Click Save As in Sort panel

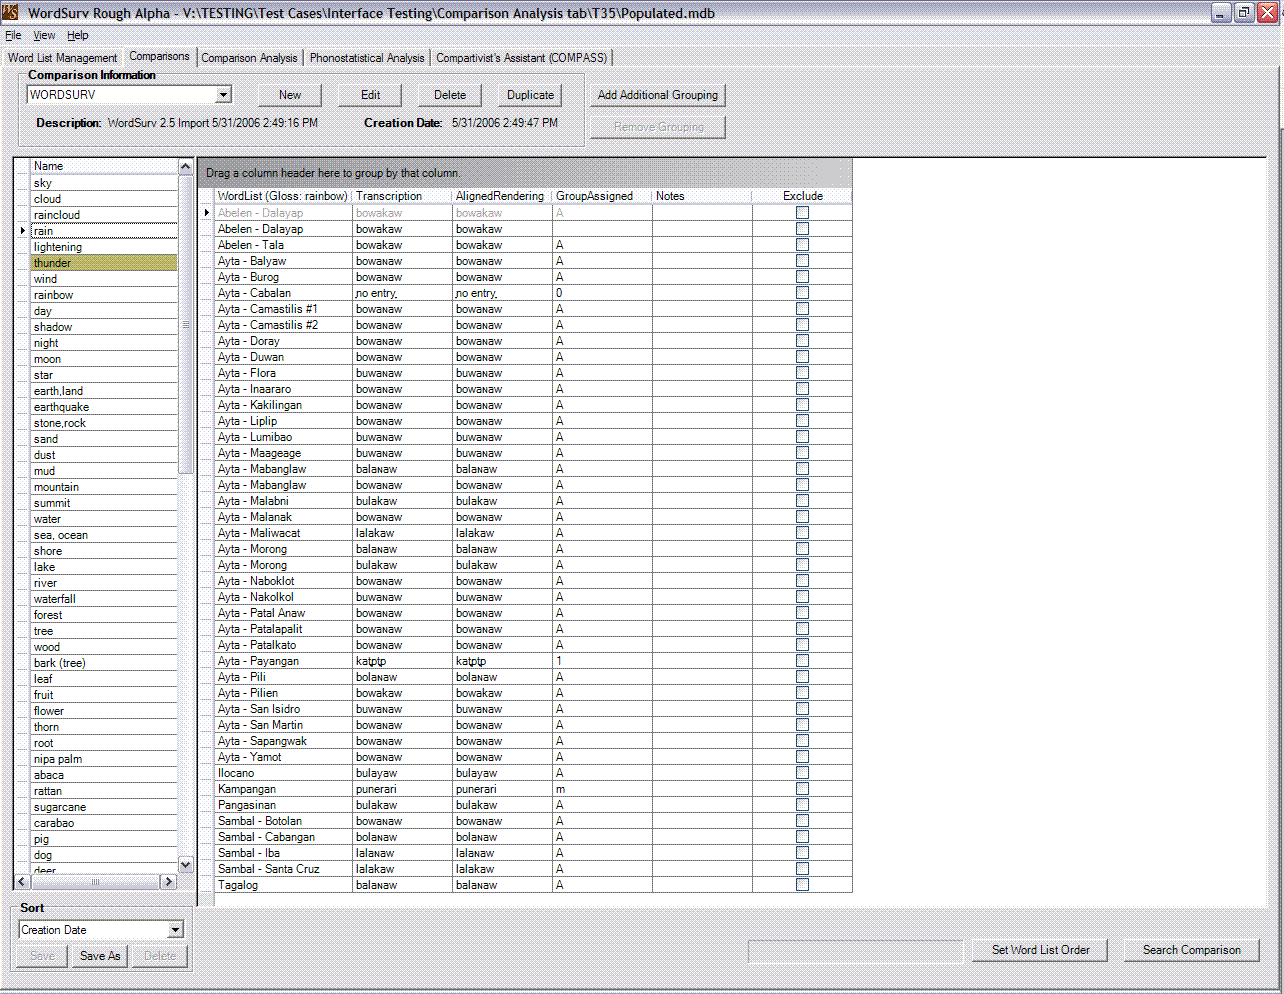[100, 956]
